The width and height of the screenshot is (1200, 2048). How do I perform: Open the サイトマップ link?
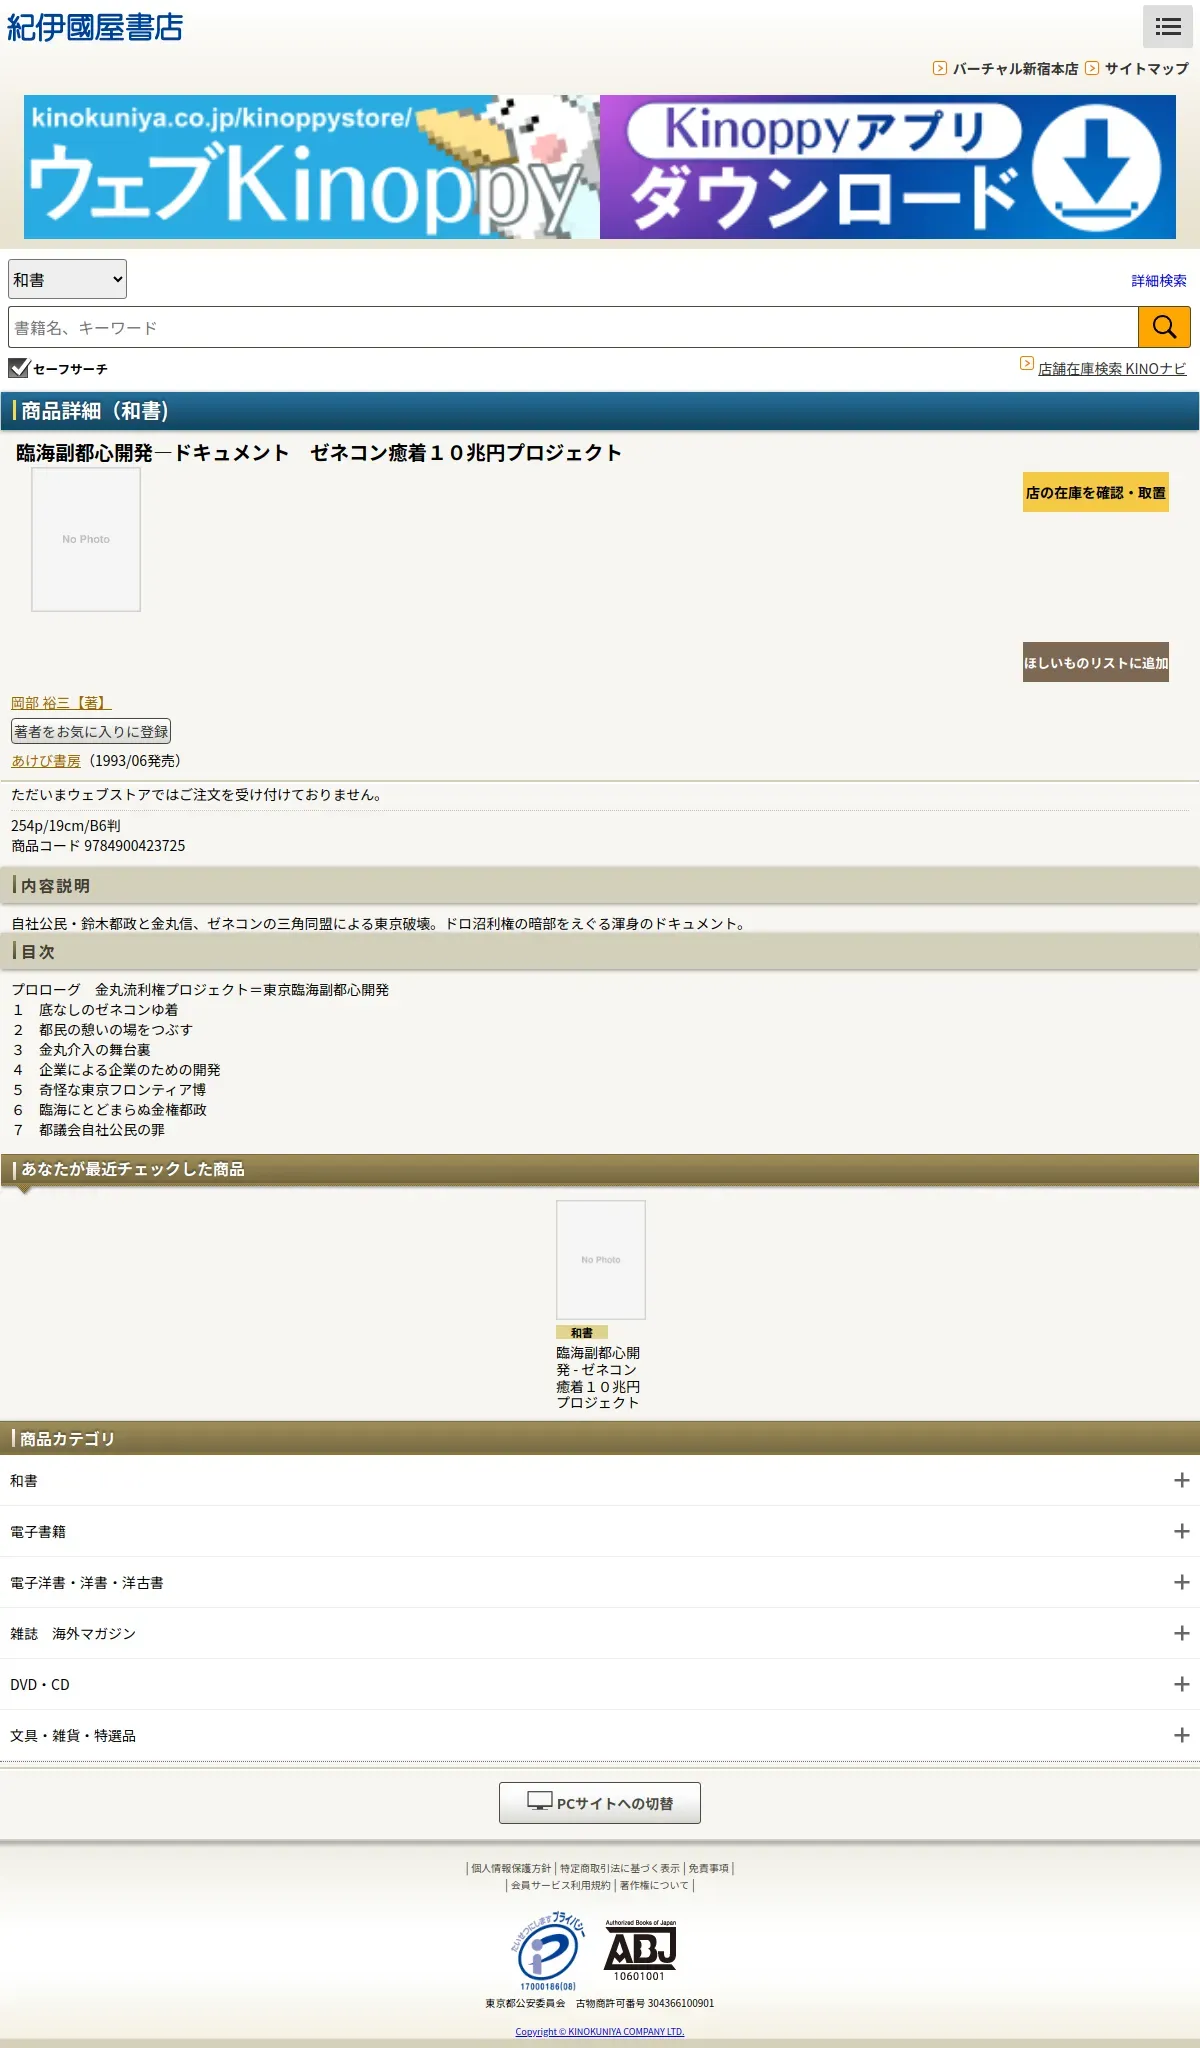click(x=1146, y=69)
